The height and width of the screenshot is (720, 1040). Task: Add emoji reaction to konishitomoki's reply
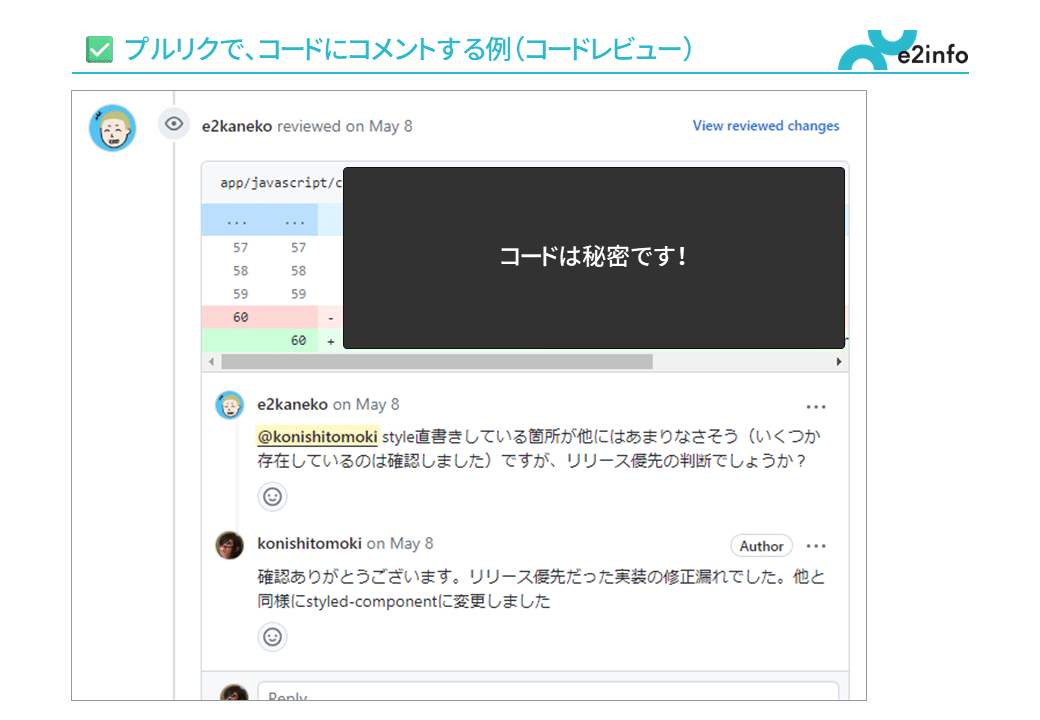click(x=272, y=637)
